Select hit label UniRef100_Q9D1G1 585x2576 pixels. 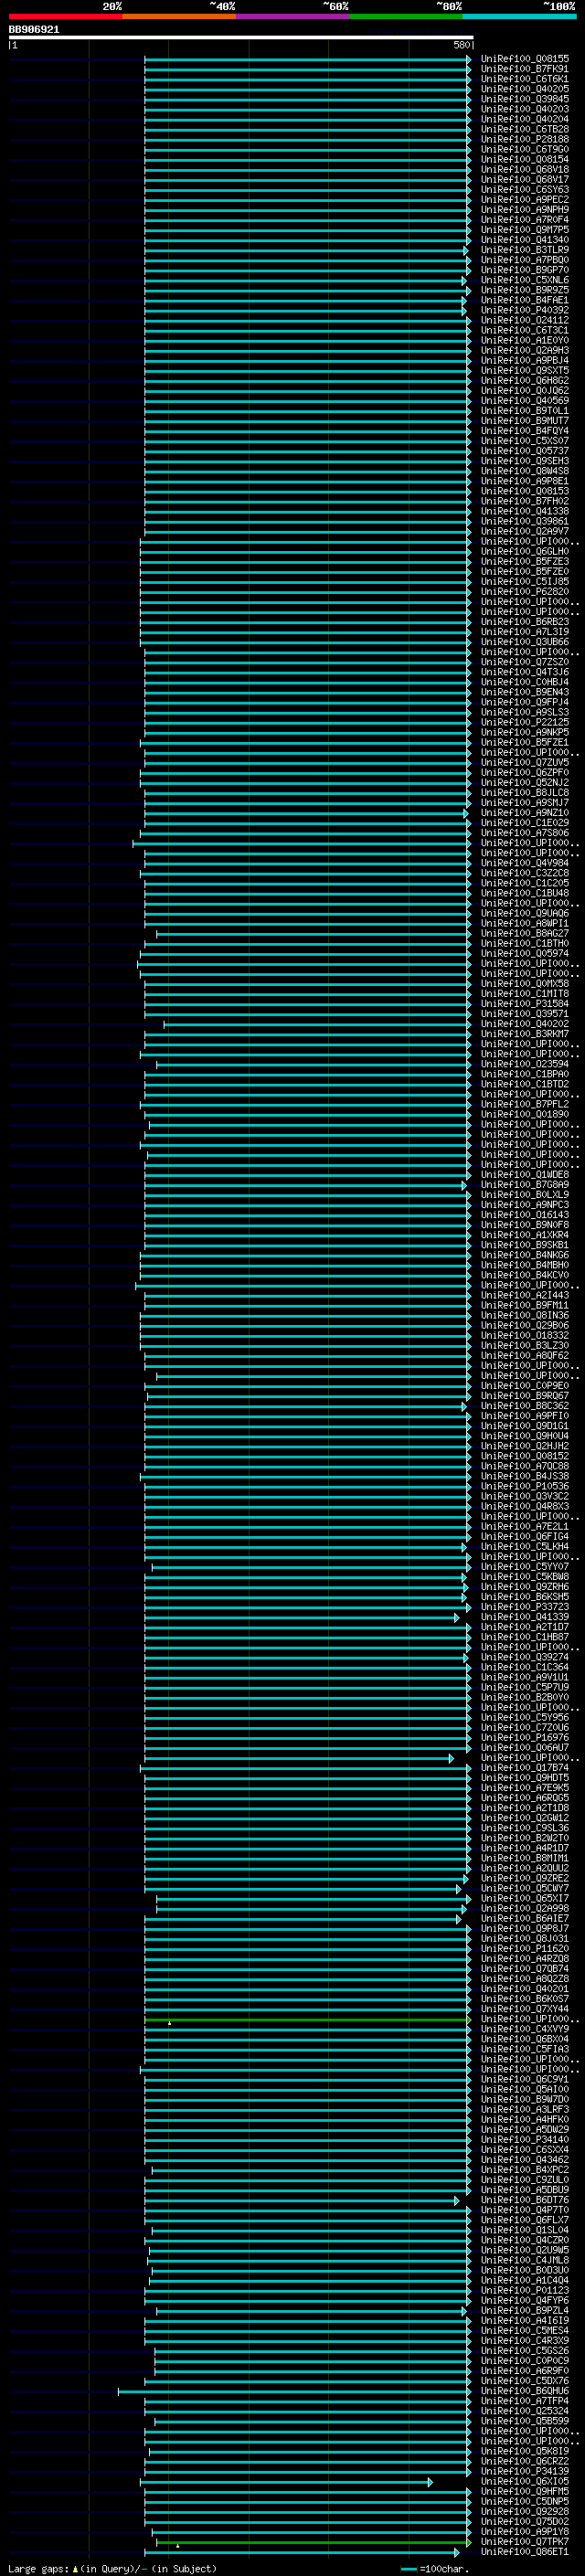(x=524, y=1426)
